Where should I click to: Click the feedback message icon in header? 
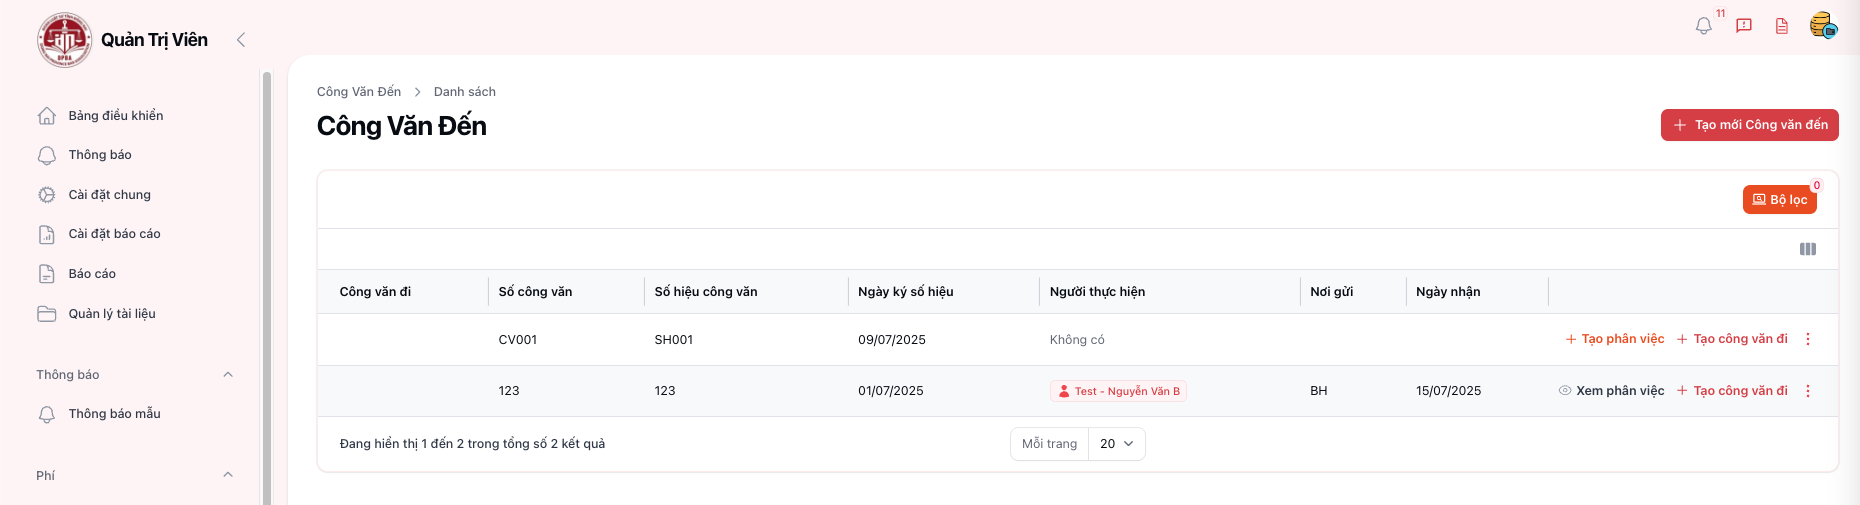1744,26
